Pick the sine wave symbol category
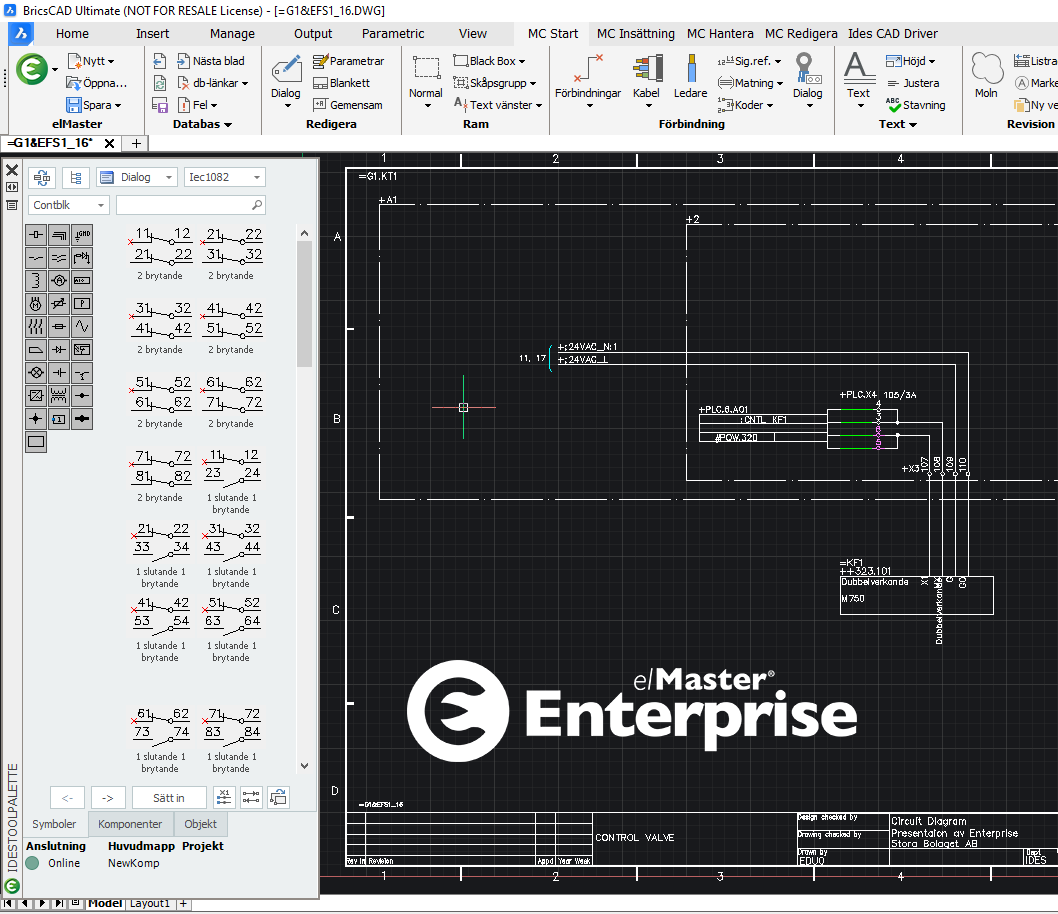 tap(82, 327)
